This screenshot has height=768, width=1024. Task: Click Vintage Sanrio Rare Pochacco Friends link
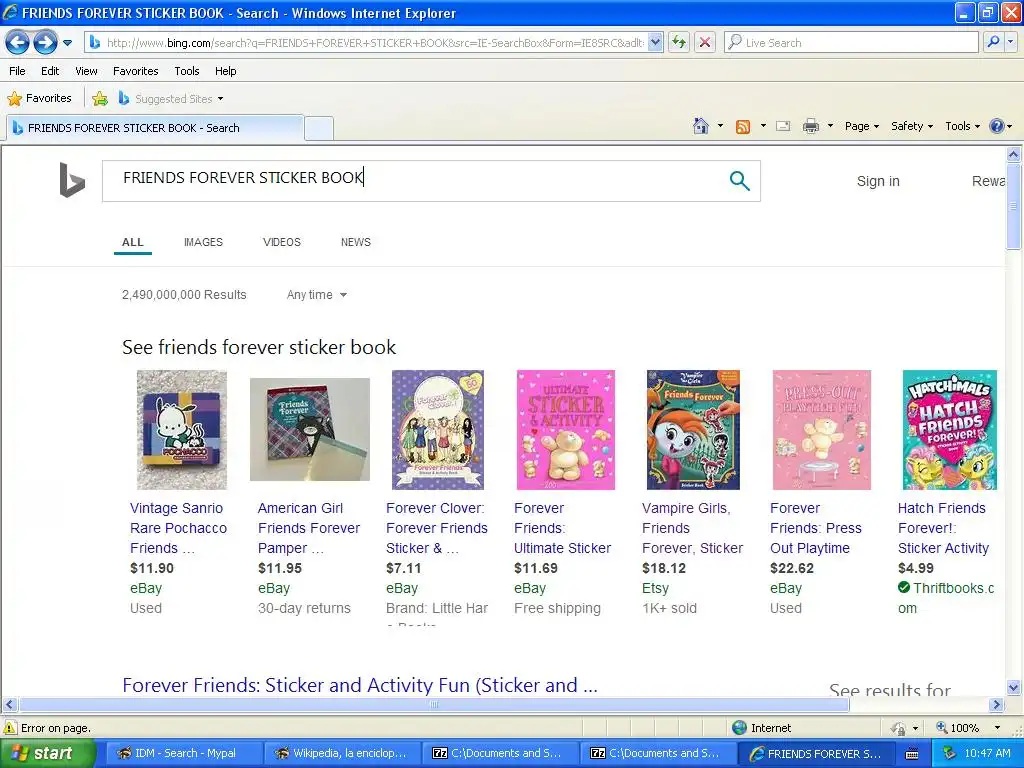pos(178,528)
